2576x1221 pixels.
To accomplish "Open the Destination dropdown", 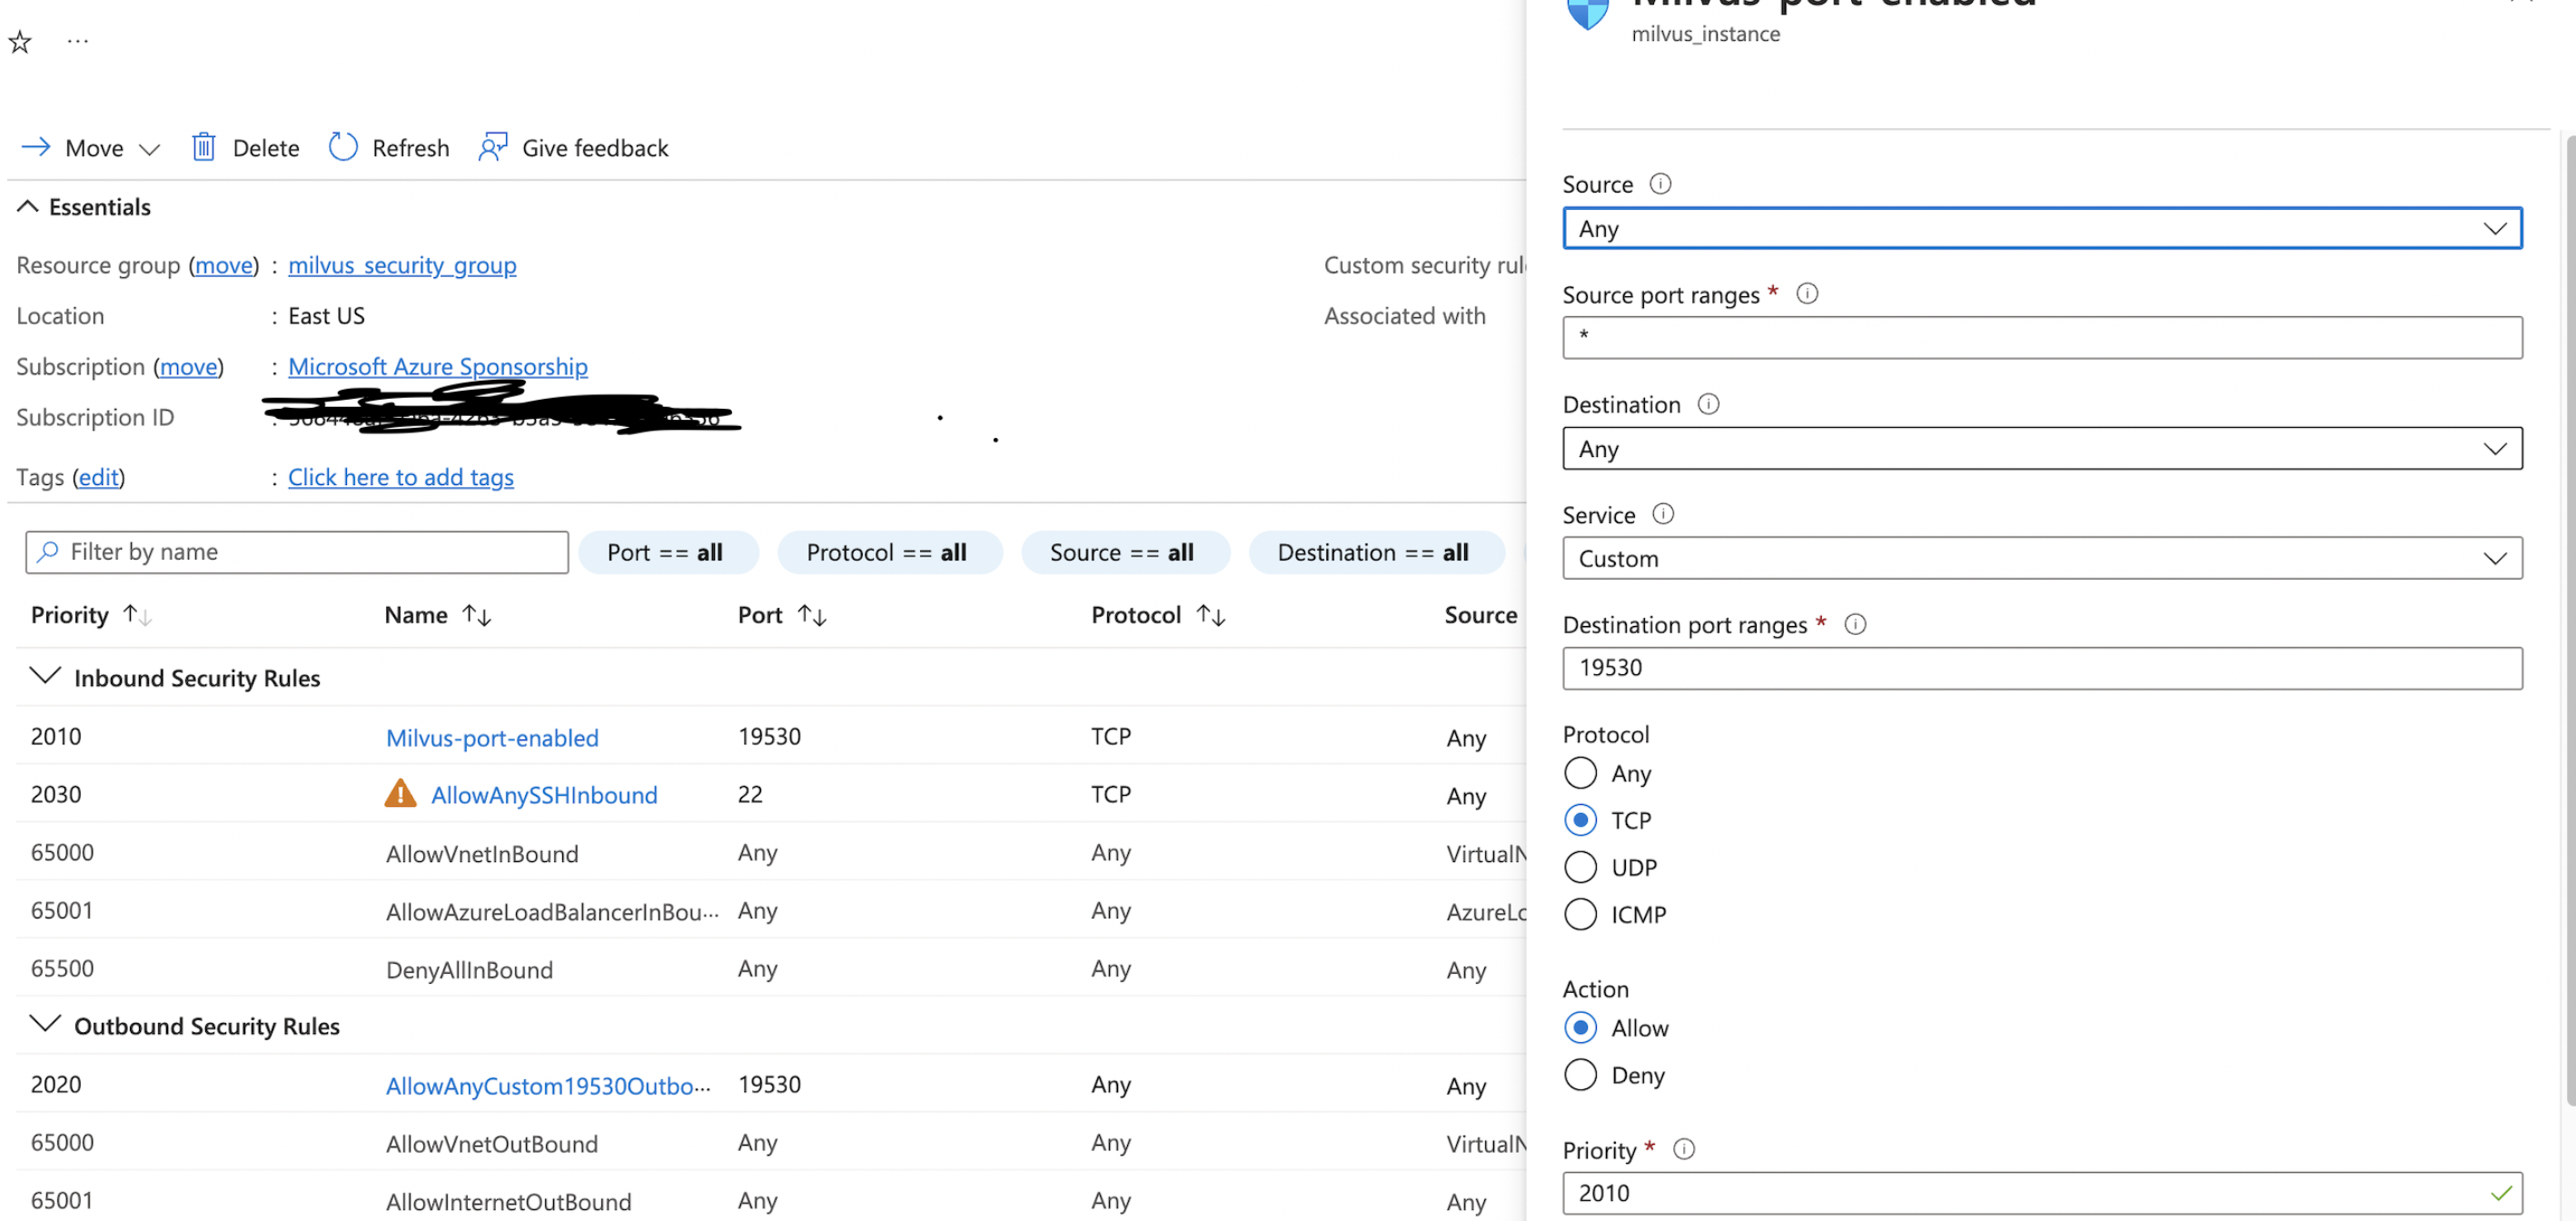I will (2042, 448).
